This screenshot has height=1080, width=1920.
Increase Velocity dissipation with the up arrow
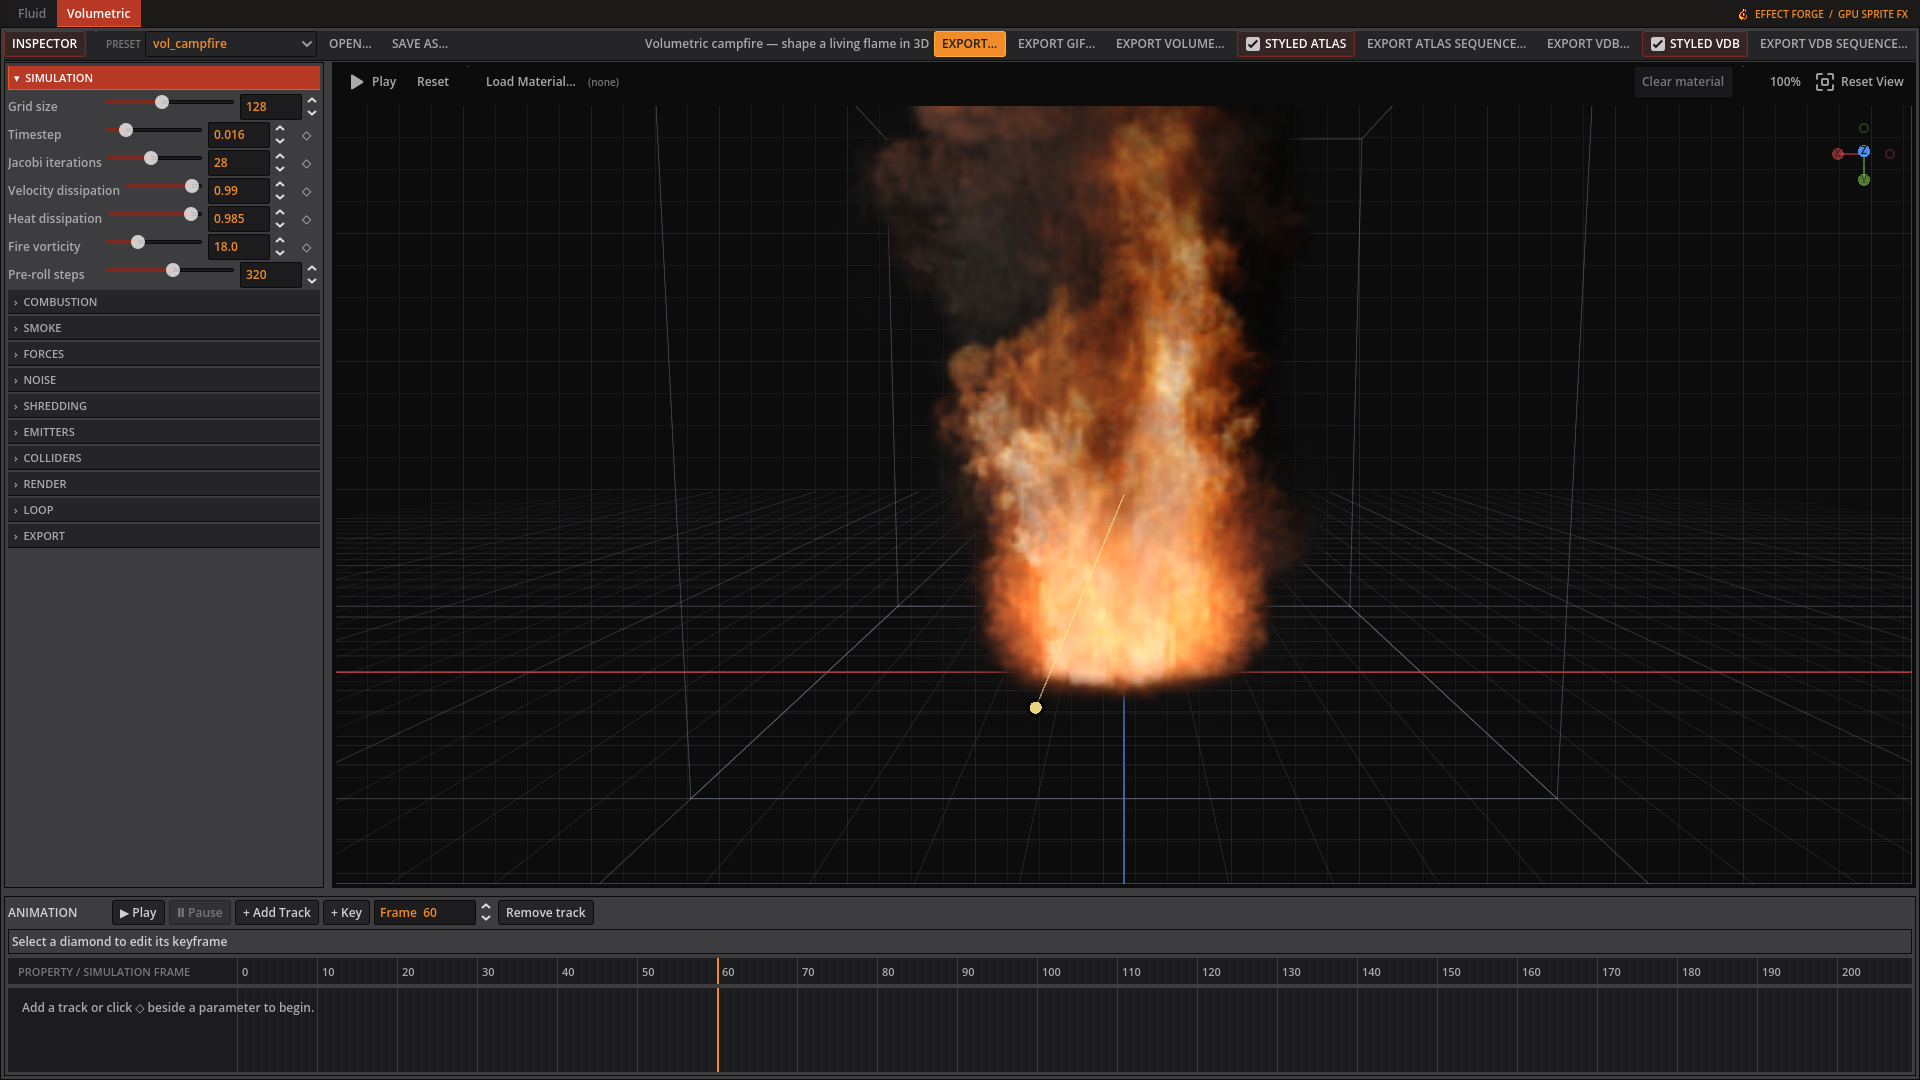(280, 185)
